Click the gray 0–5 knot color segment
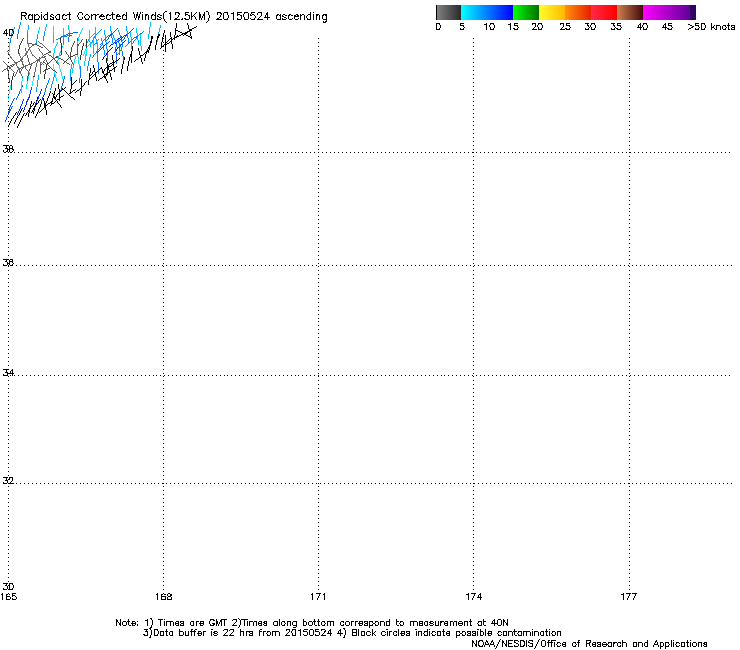 448,12
